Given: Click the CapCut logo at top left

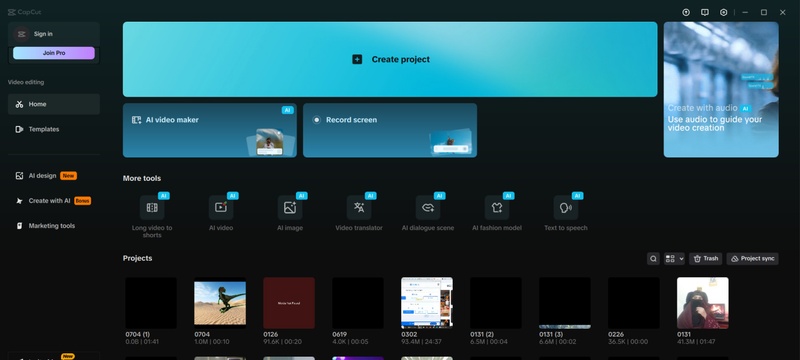Looking at the screenshot, I should tap(24, 12).
